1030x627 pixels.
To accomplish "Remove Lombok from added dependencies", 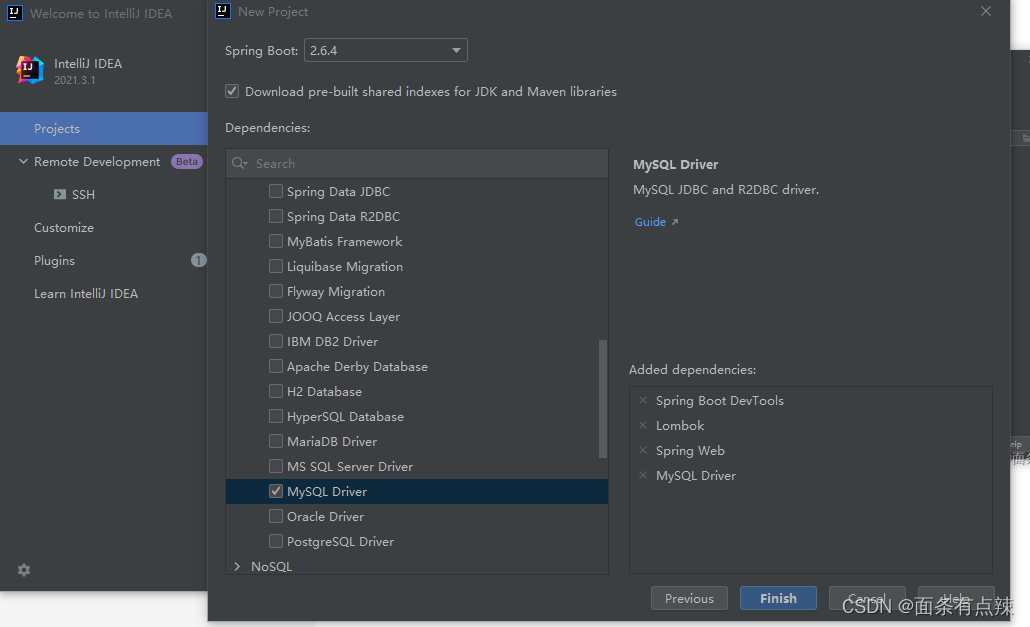I will (x=643, y=425).
